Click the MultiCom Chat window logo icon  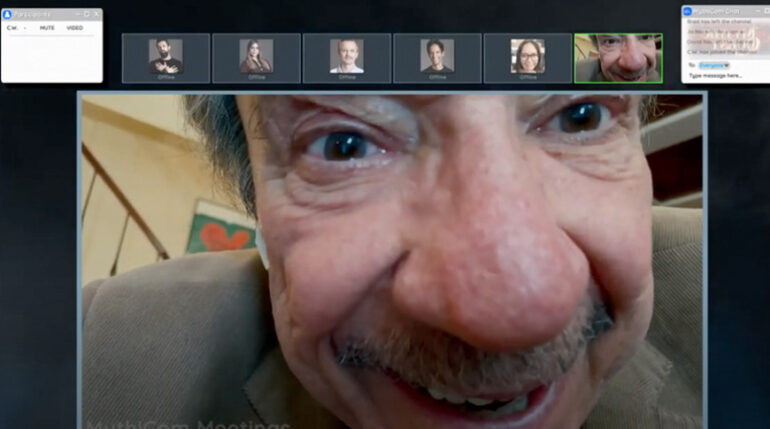(x=688, y=11)
